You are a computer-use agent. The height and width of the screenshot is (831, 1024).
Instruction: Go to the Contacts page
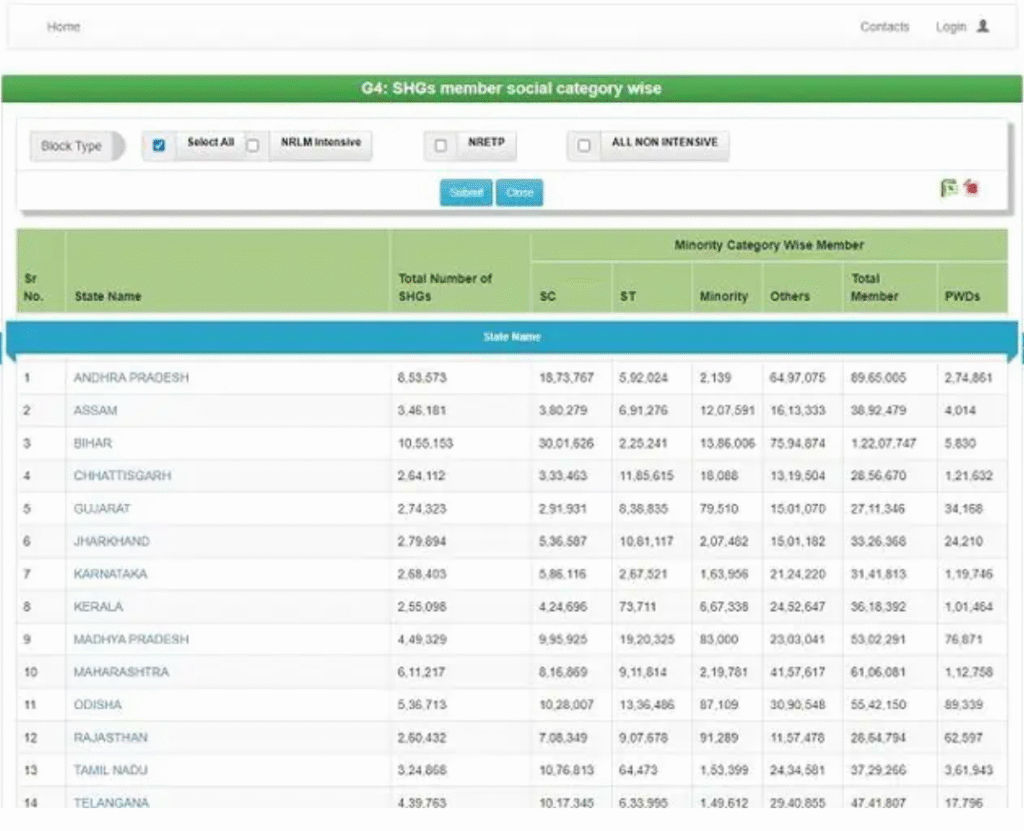pyautogui.click(x=884, y=27)
